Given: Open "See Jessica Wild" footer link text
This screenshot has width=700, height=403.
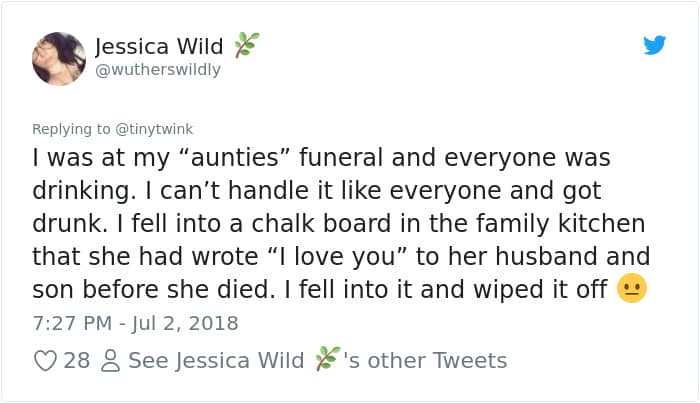Looking at the screenshot, I should [x=215, y=361].
